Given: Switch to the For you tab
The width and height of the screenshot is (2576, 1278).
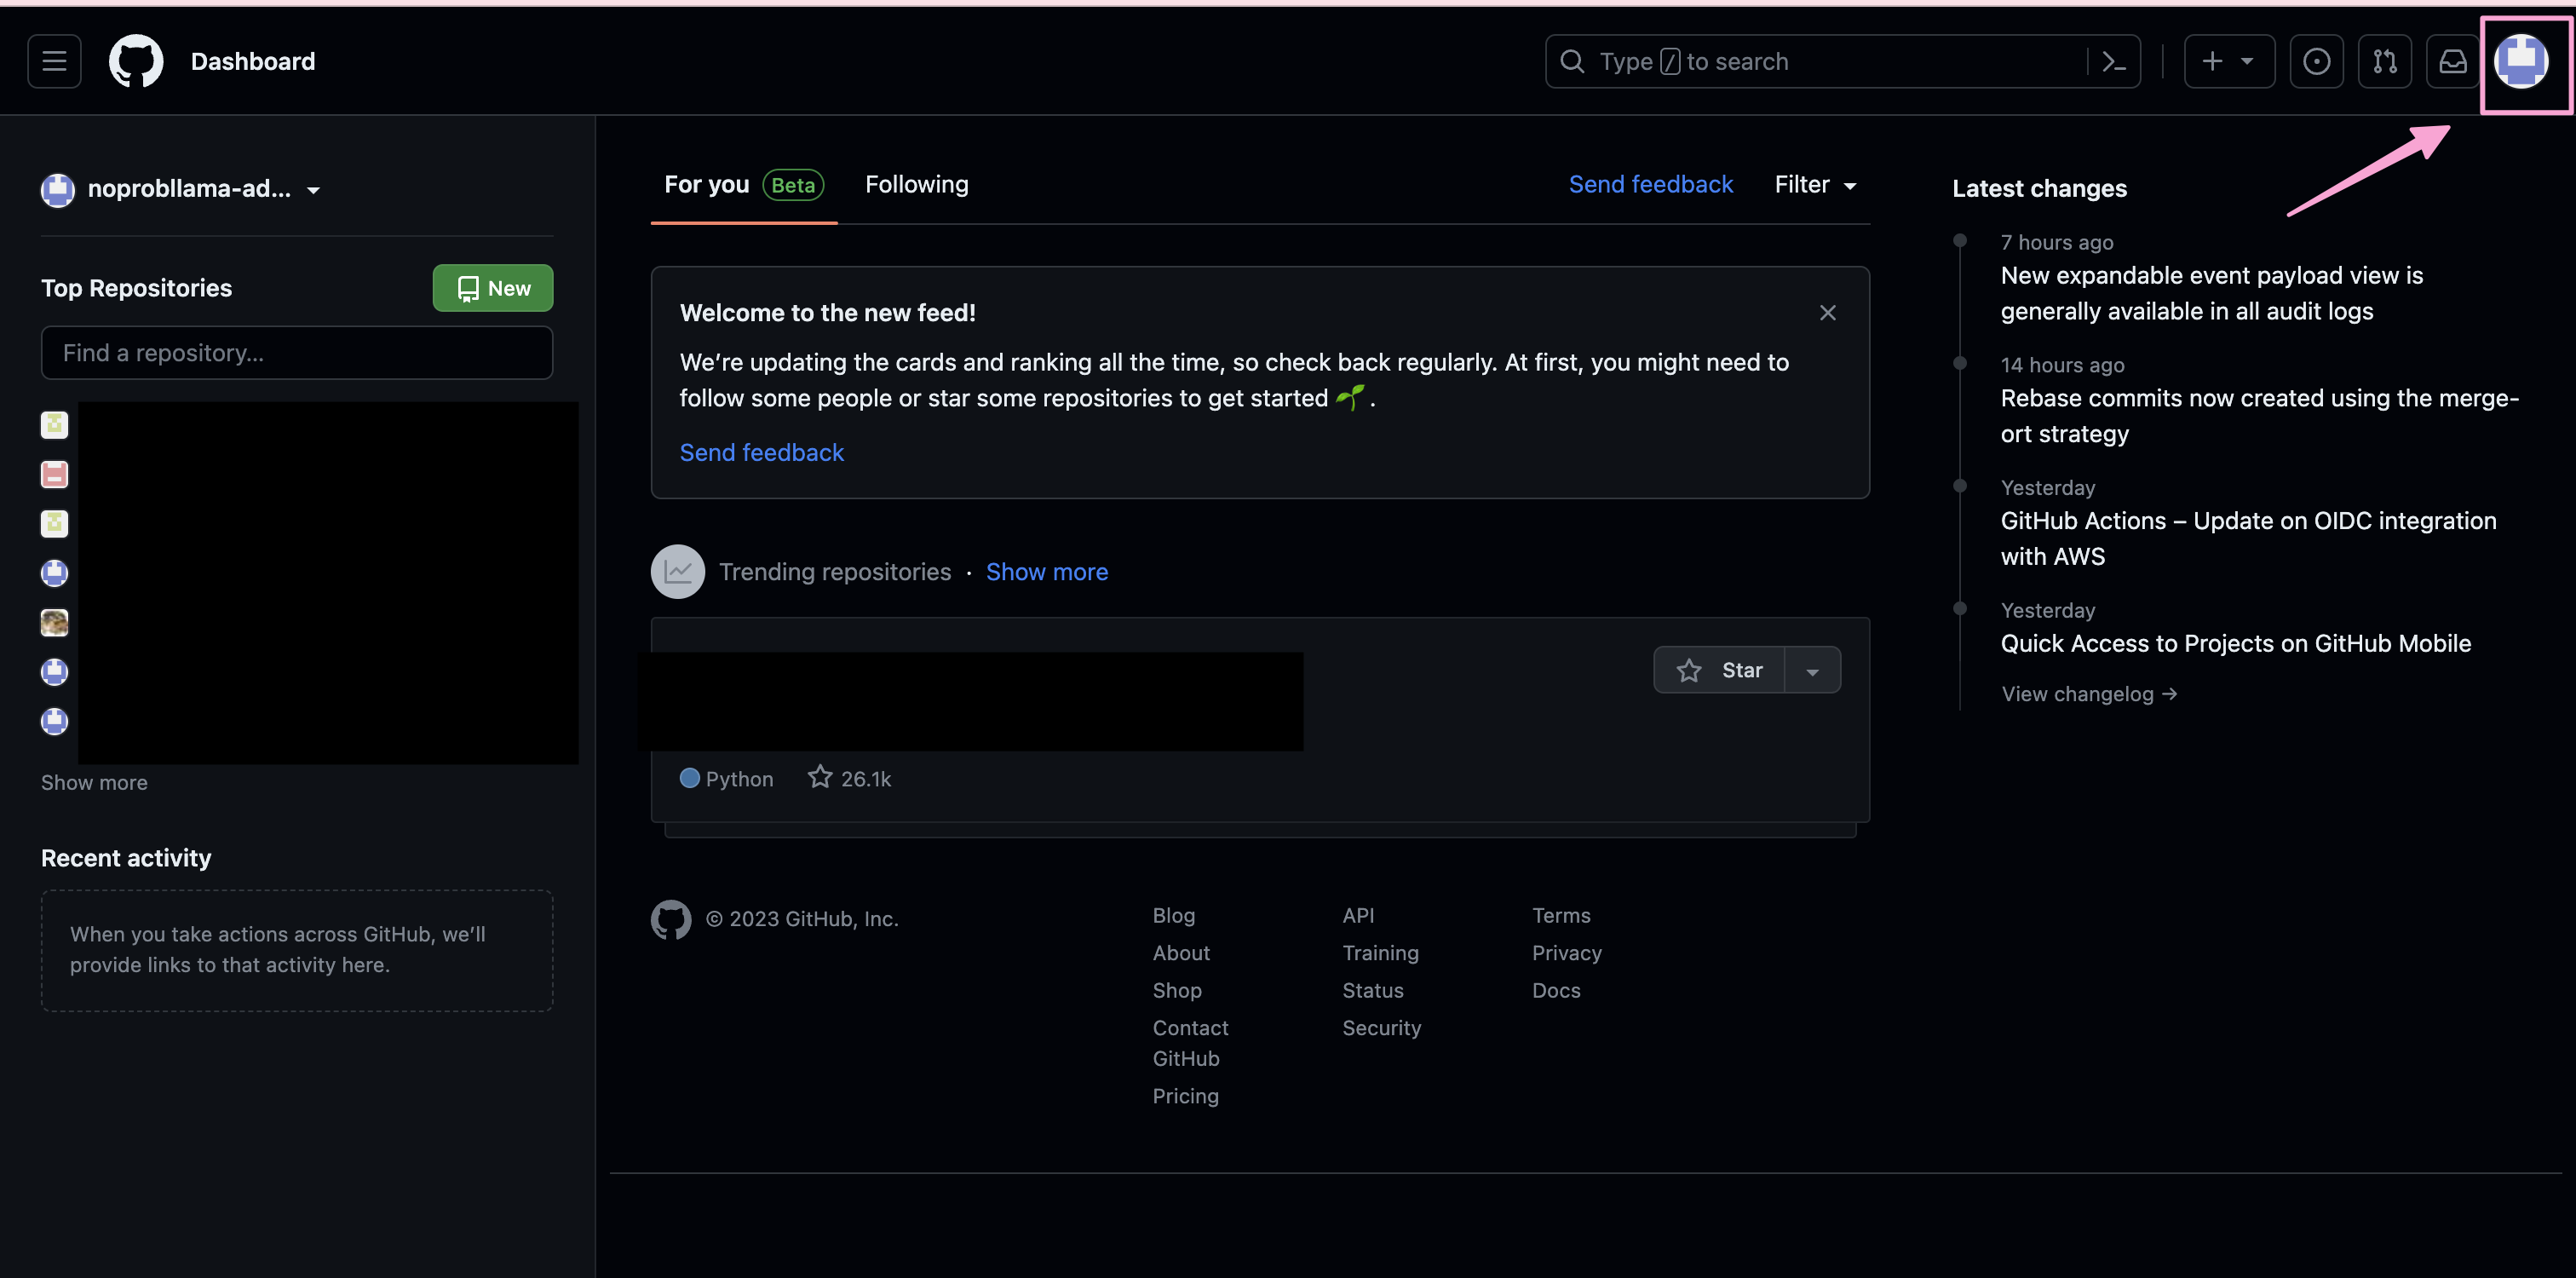Looking at the screenshot, I should point(743,185).
